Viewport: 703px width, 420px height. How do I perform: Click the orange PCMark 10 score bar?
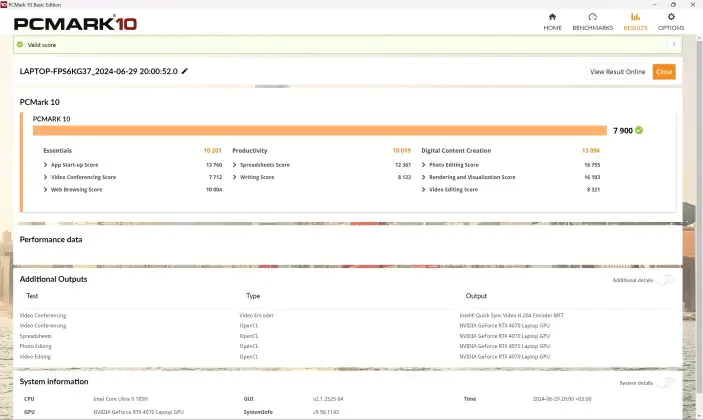pos(320,130)
